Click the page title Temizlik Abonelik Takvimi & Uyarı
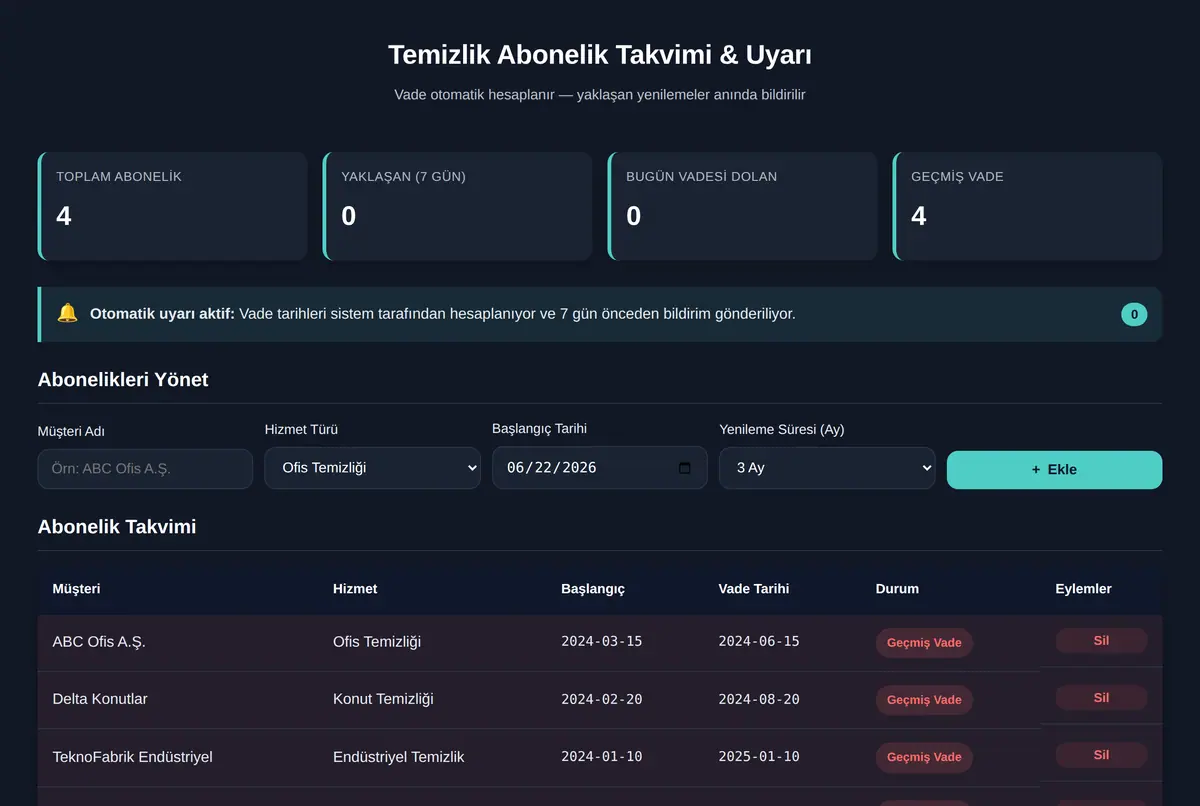Image resolution: width=1200 pixels, height=806 pixels. coord(600,55)
